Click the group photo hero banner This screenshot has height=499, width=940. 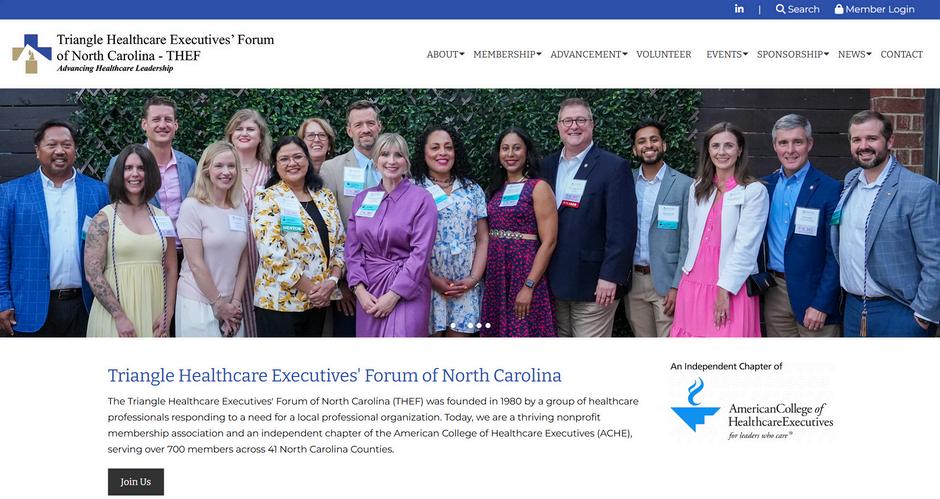point(470,213)
